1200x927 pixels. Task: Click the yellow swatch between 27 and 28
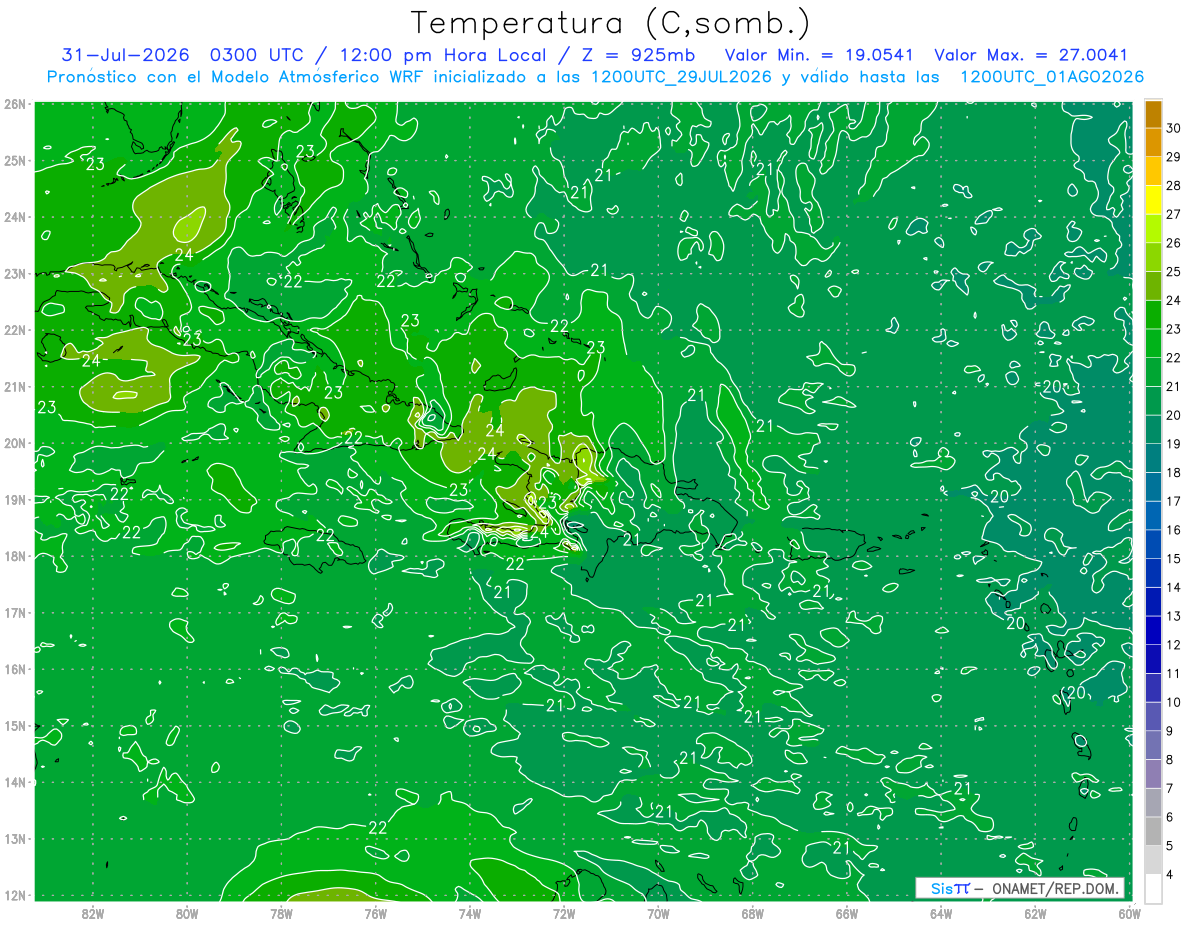[1153, 200]
